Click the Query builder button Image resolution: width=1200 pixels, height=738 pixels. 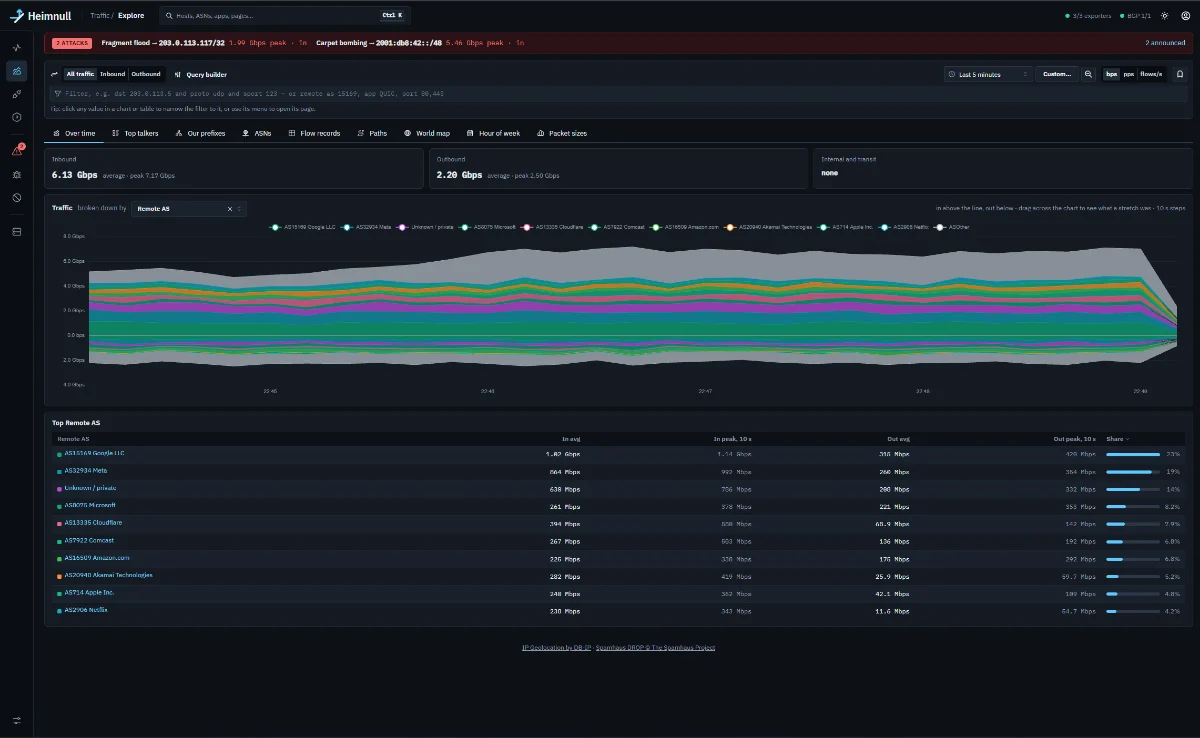[x=201, y=74]
